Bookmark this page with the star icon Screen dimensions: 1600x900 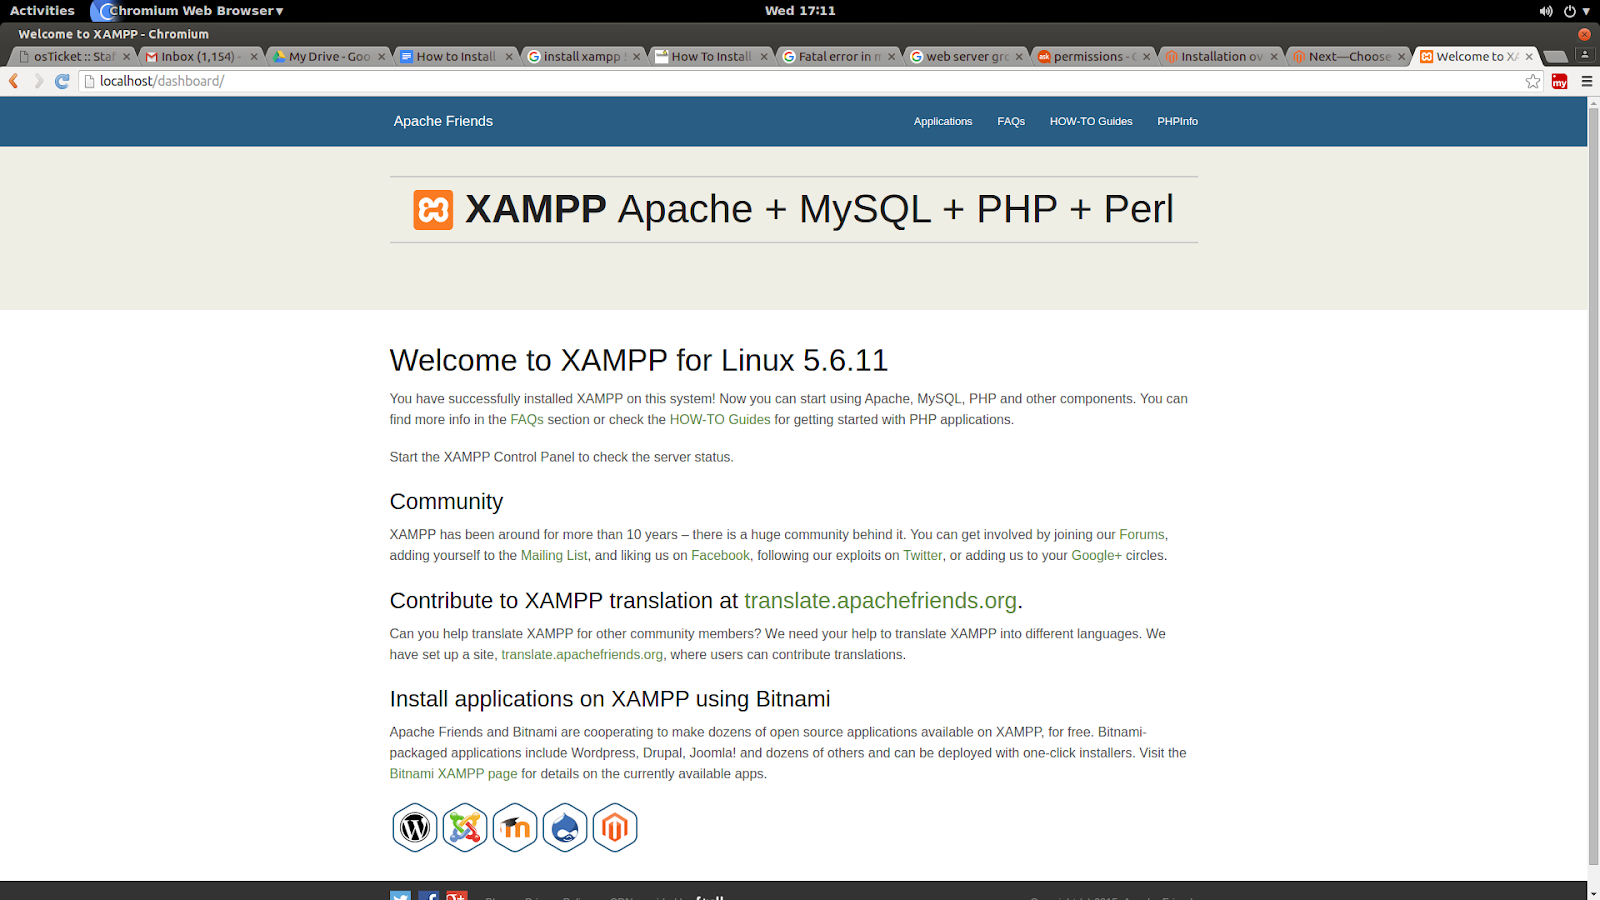[x=1533, y=81]
